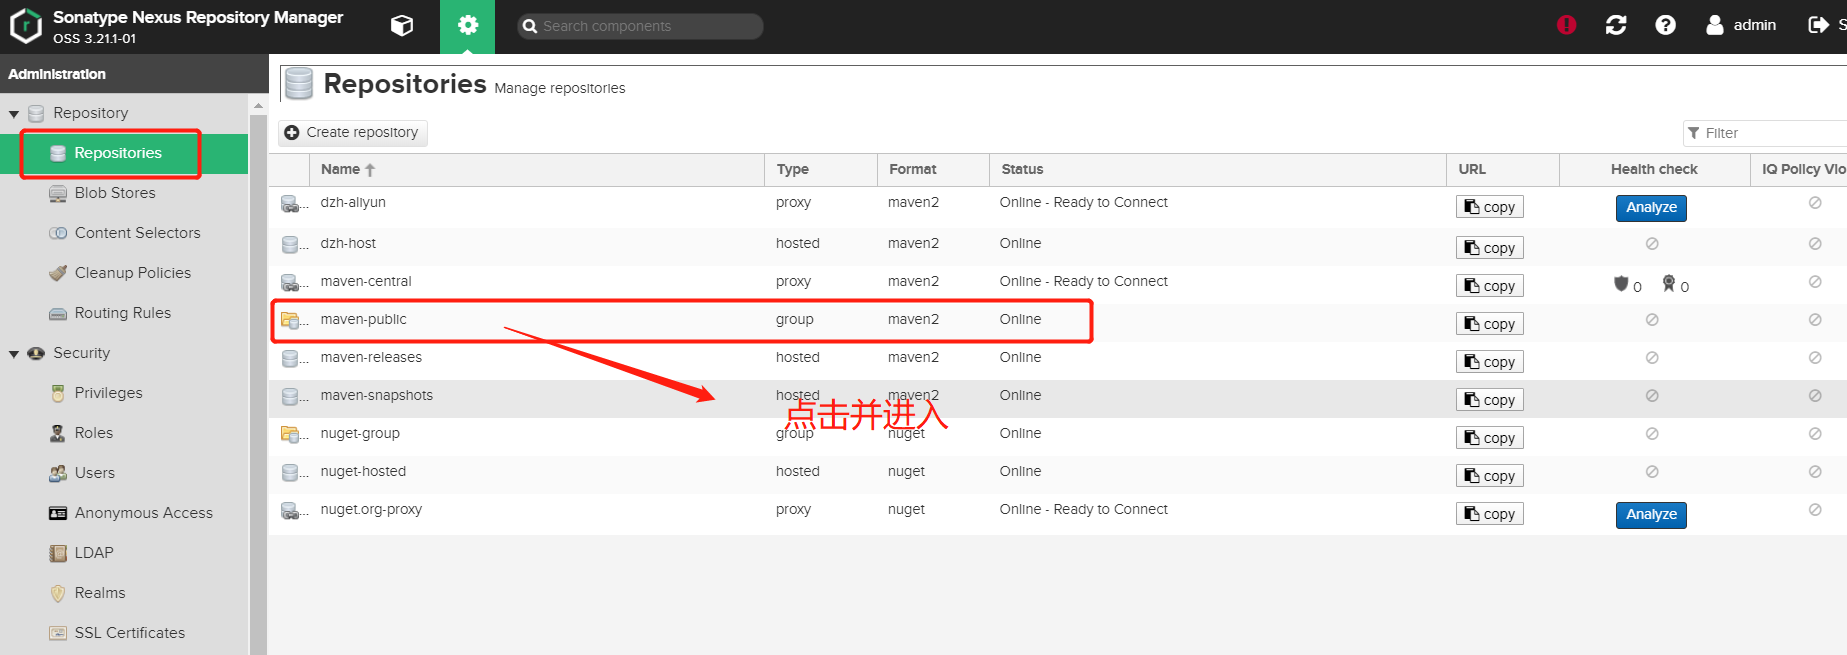Click Analyze for dzh-aliyun repository
This screenshot has height=655, width=1847.
tap(1651, 208)
